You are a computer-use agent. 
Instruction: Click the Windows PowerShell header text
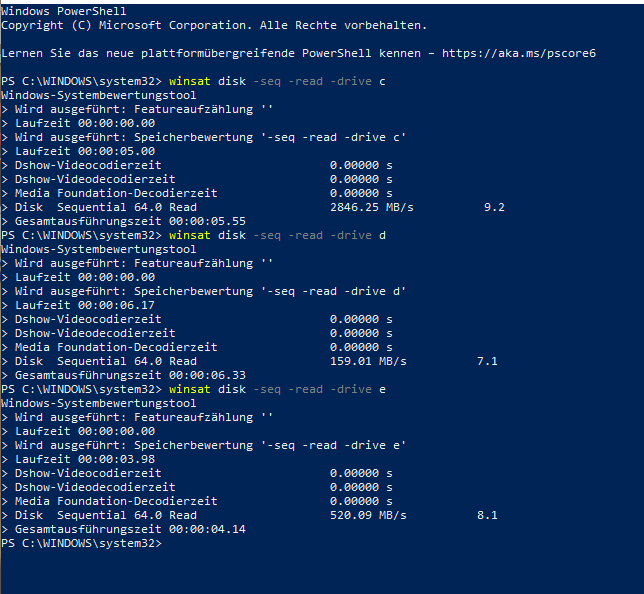(64, 11)
